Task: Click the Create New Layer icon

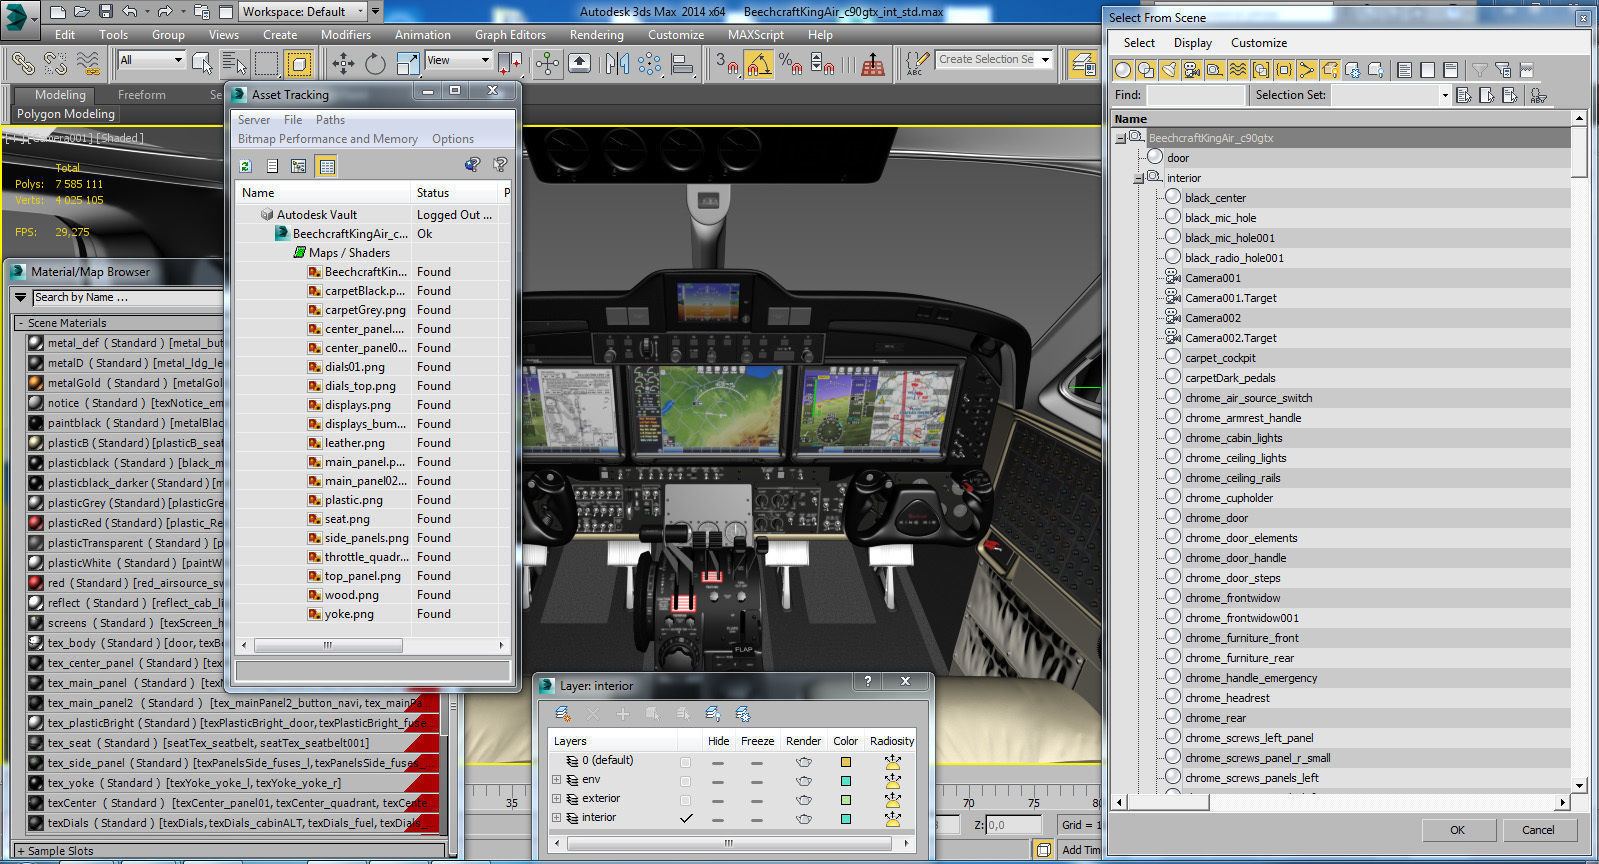Action: (563, 714)
